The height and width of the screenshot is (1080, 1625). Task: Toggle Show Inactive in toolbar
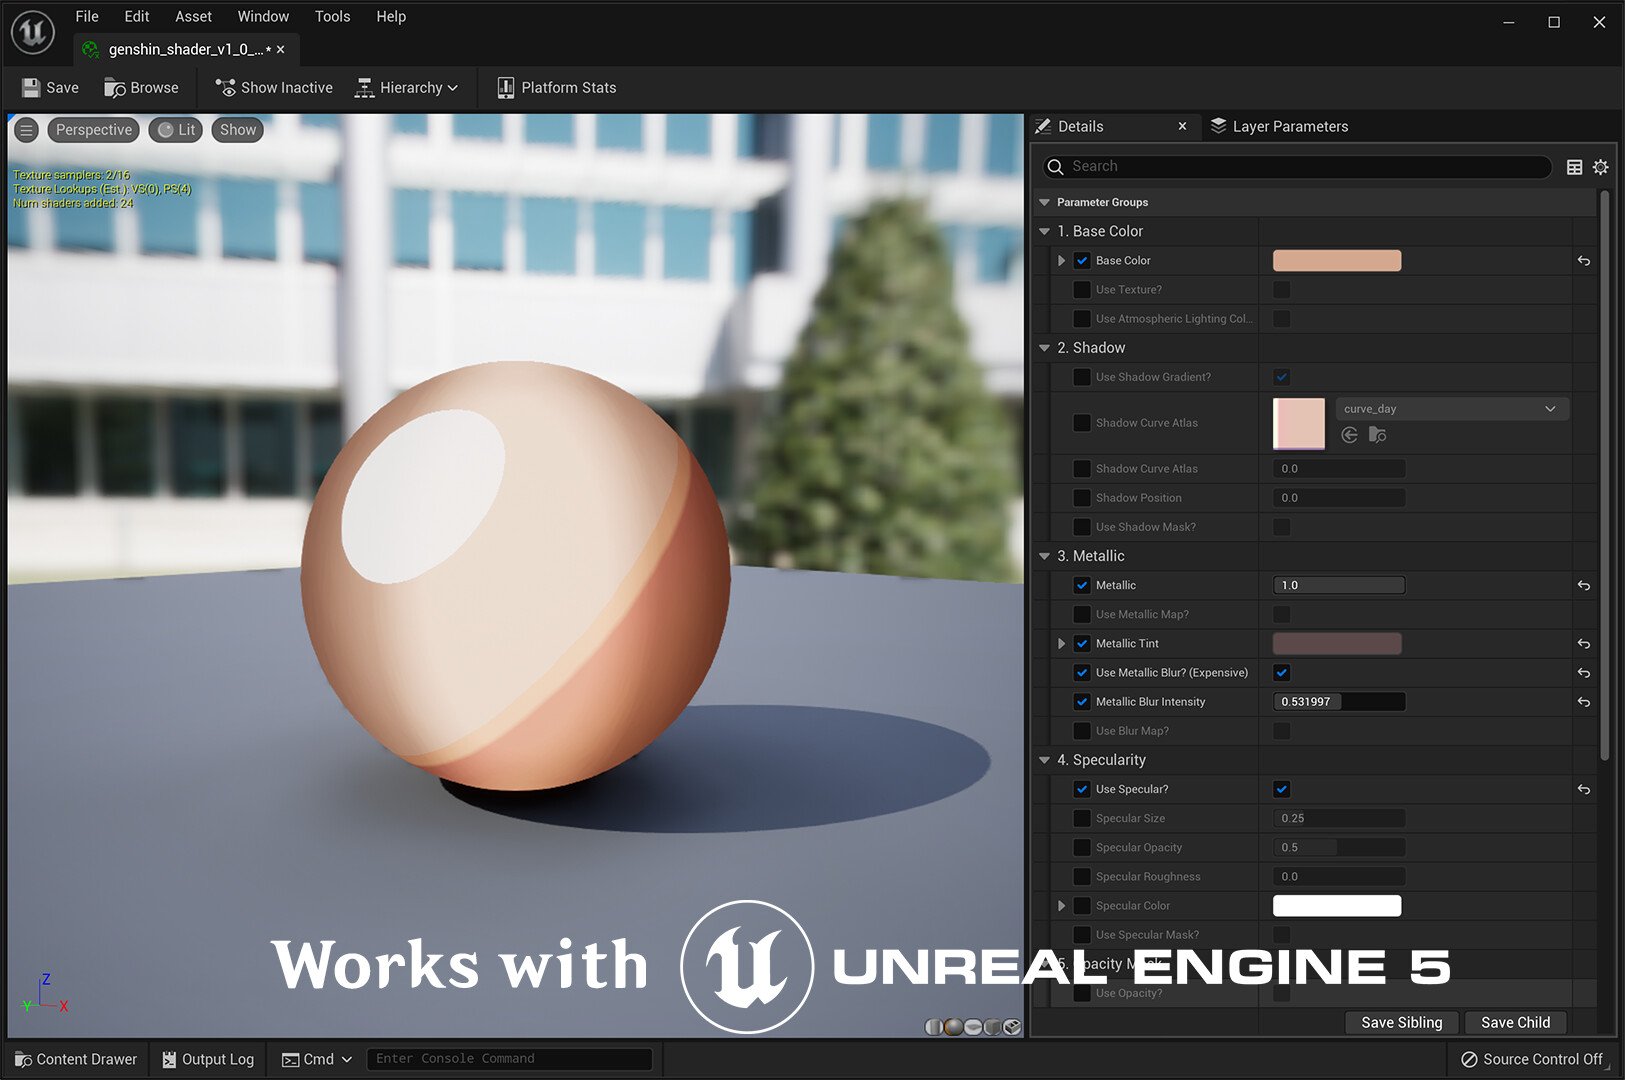[274, 88]
